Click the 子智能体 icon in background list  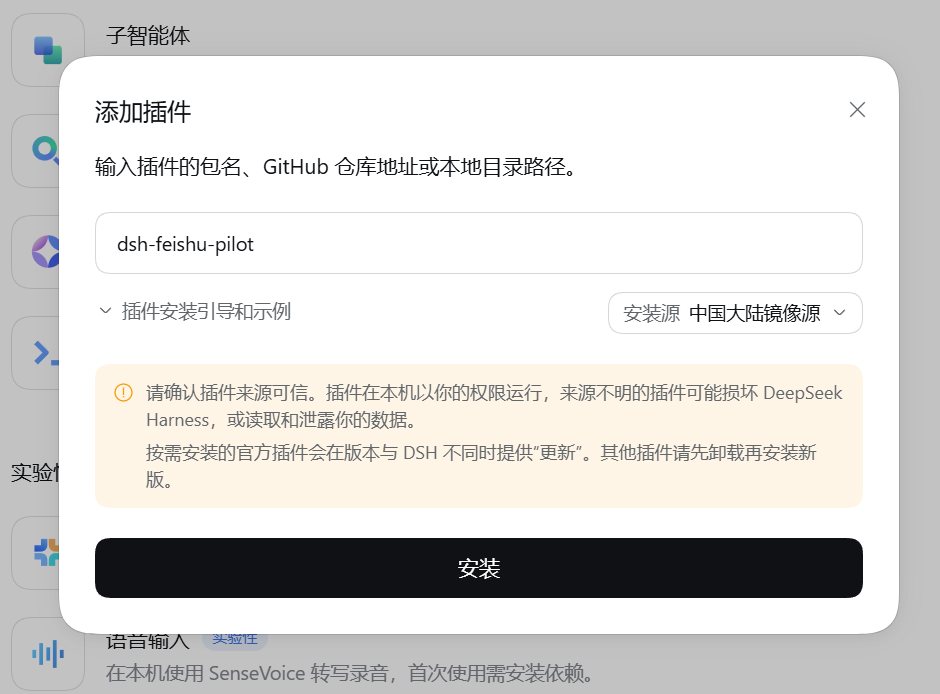click(x=47, y=50)
